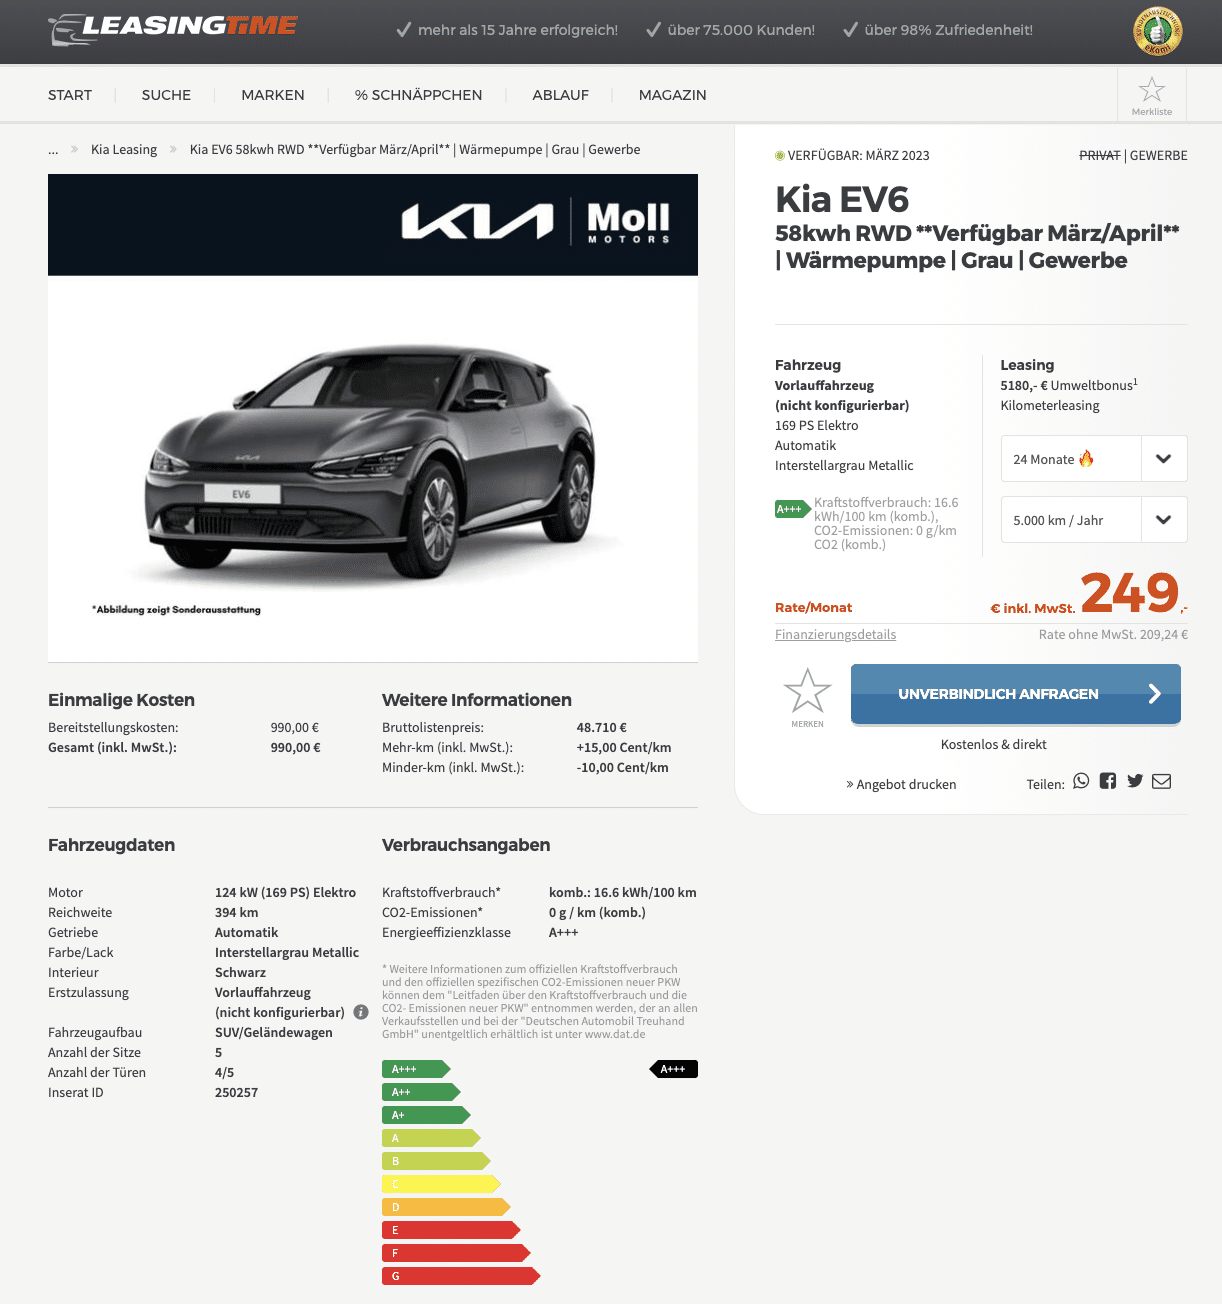Click the Interieur value Schwarz
This screenshot has width=1222, height=1304.
[241, 973]
